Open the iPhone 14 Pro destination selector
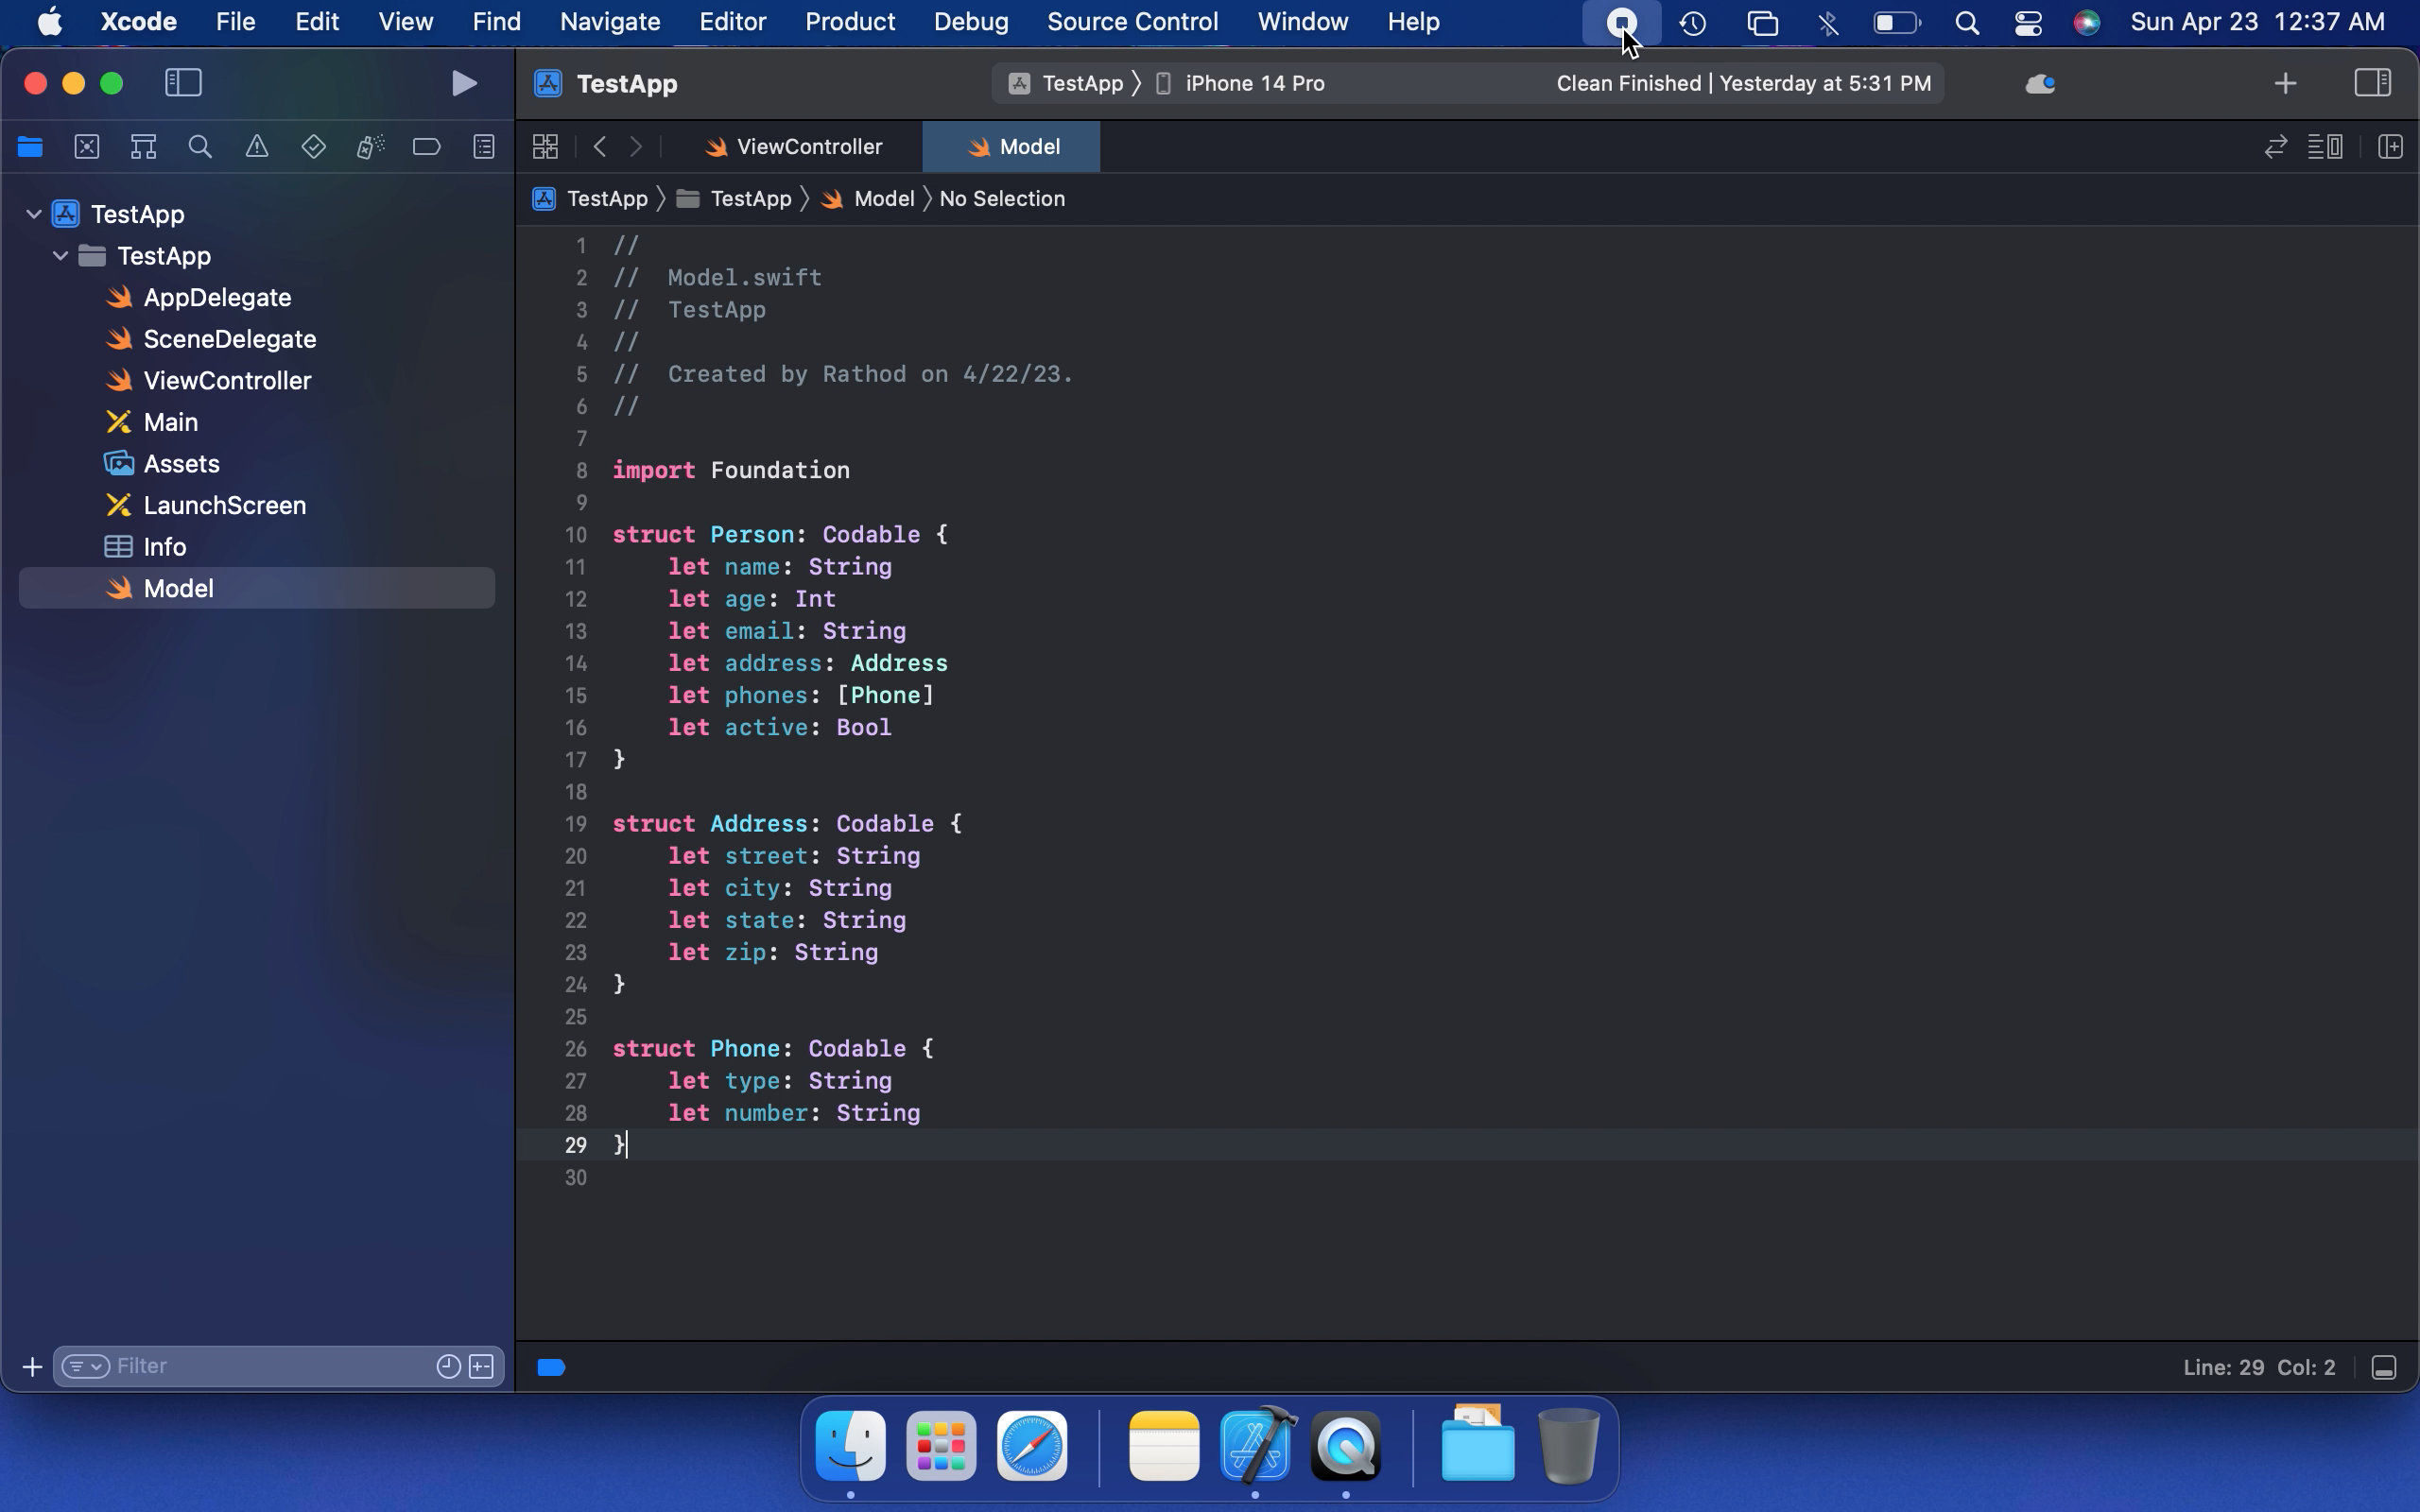The height and width of the screenshot is (1512, 2420). click(1254, 83)
